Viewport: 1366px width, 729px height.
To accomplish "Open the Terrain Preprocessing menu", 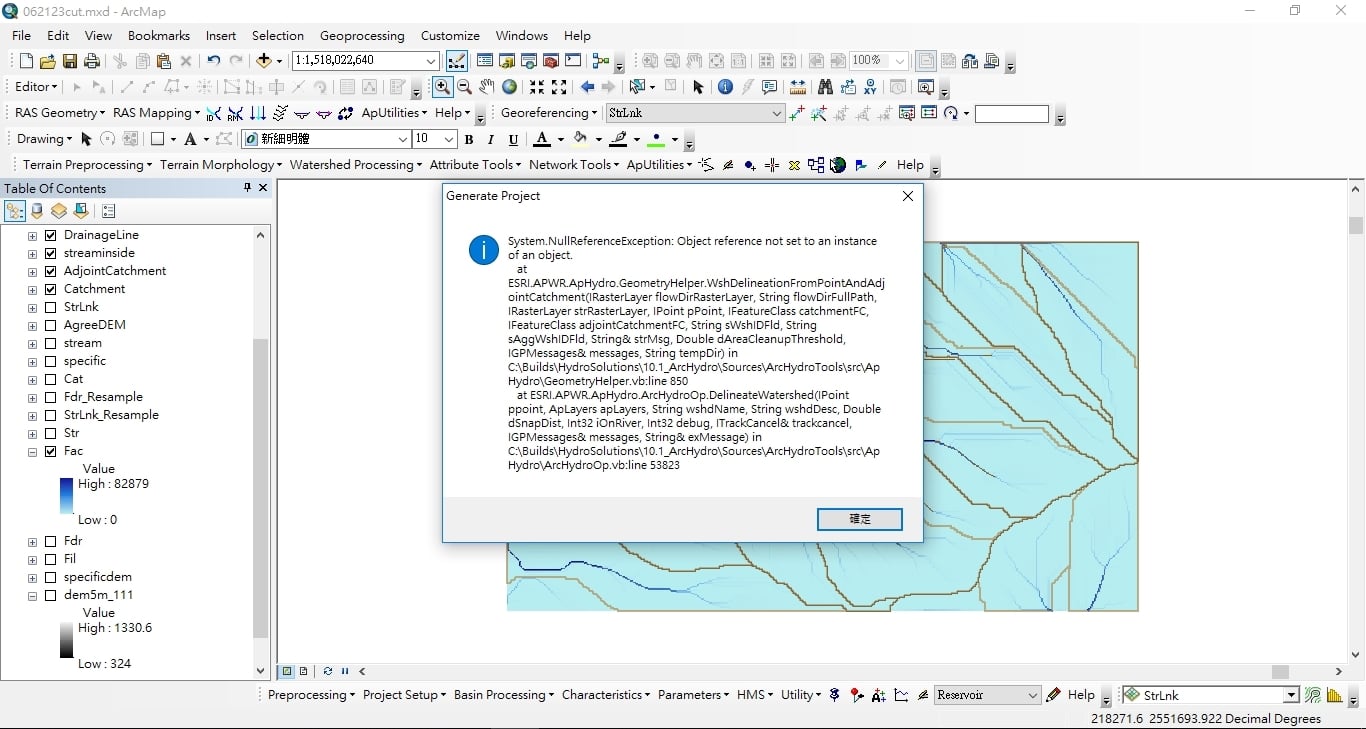I will point(87,165).
